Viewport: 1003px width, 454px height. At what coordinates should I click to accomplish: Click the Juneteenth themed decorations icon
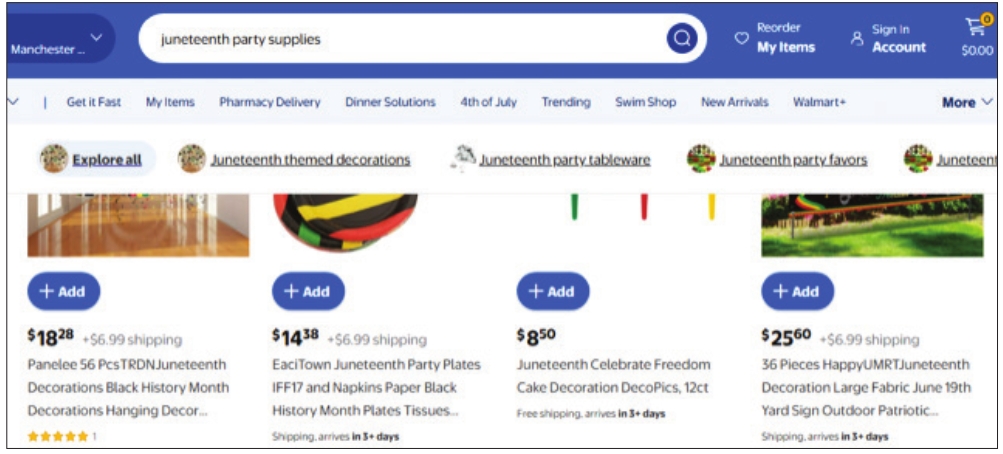(x=192, y=159)
